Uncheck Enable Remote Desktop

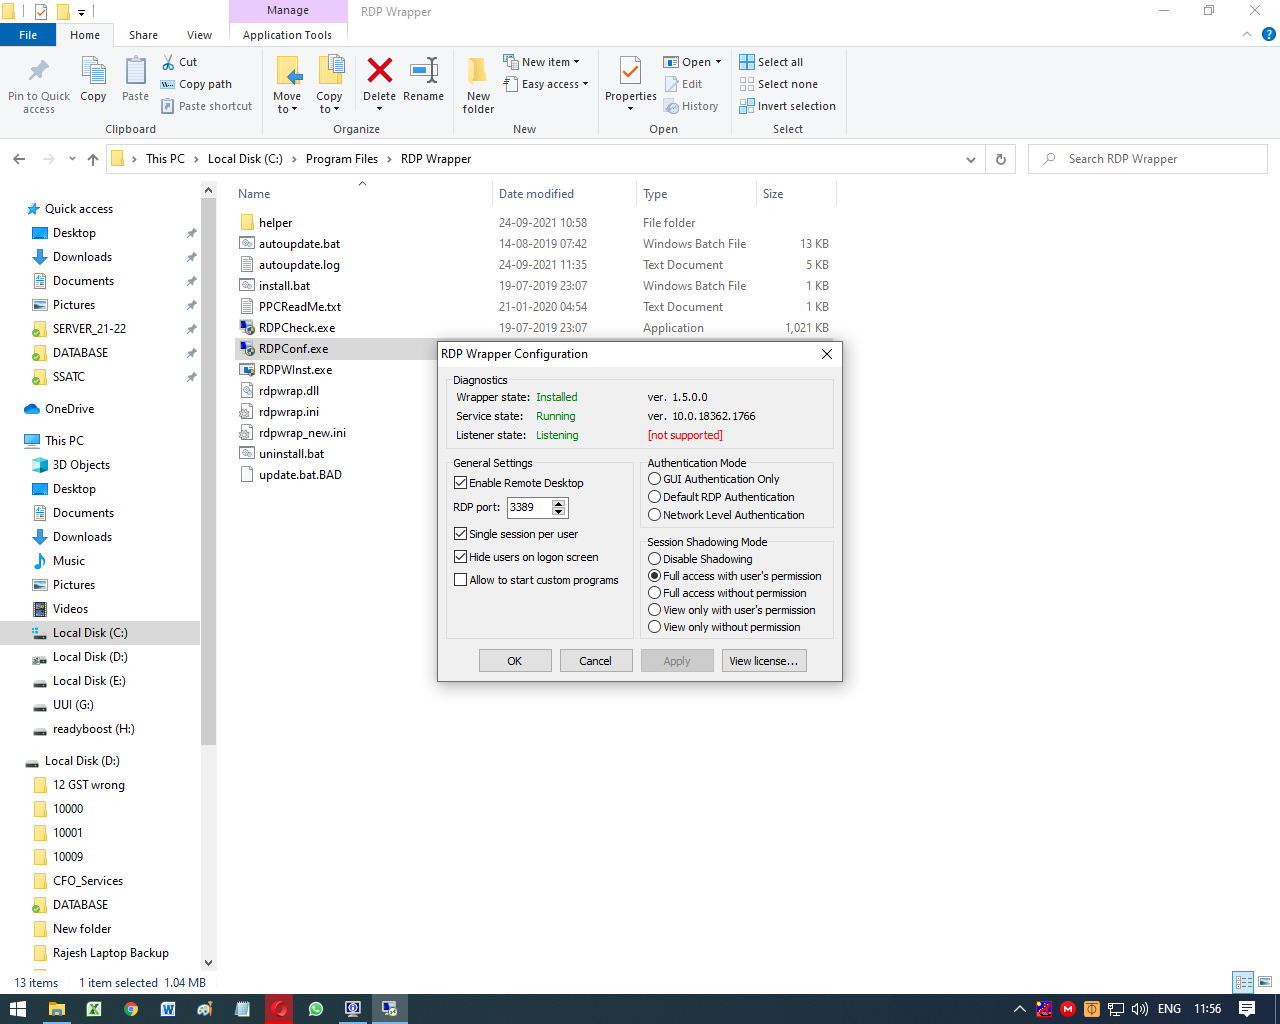point(460,483)
